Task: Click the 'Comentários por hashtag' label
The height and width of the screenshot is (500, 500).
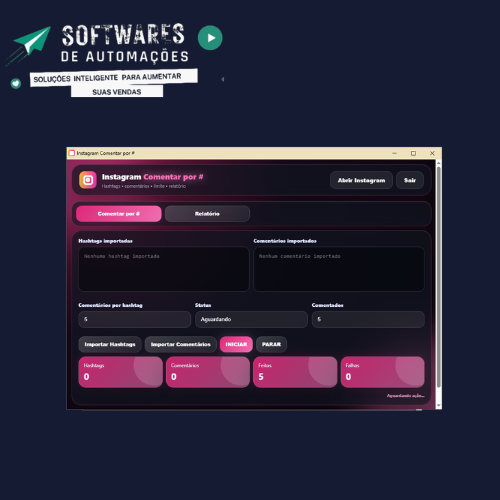Action: [110, 305]
